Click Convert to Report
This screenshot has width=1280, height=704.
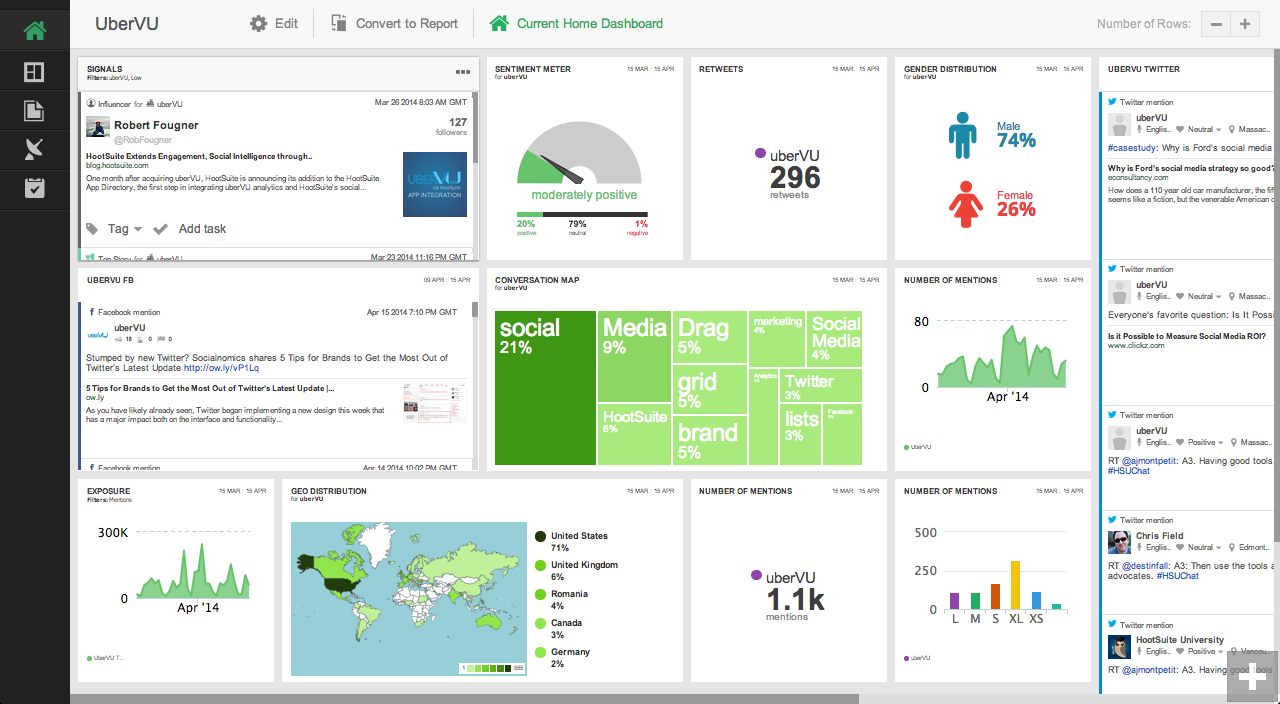click(x=395, y=23)
